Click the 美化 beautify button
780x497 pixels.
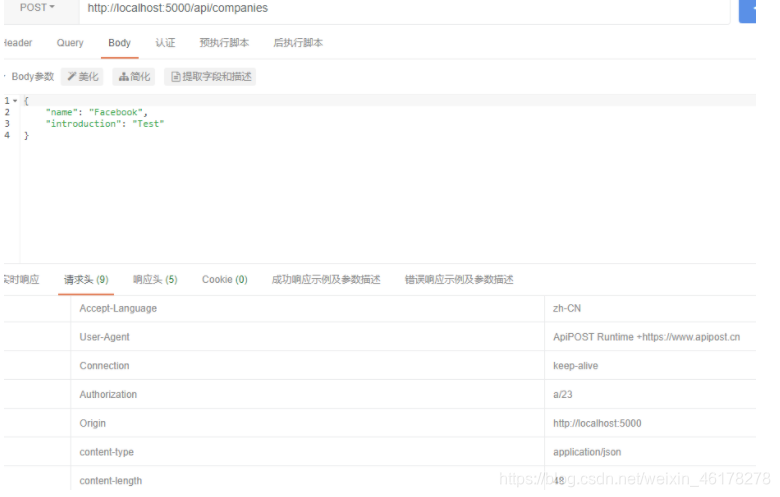tap(82, 77)
